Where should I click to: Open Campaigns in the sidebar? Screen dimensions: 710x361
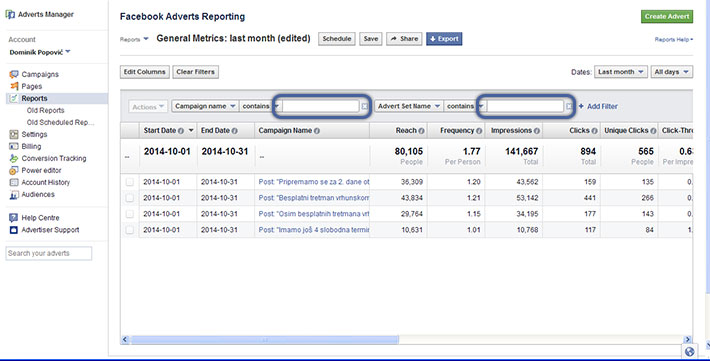(40, 74)
